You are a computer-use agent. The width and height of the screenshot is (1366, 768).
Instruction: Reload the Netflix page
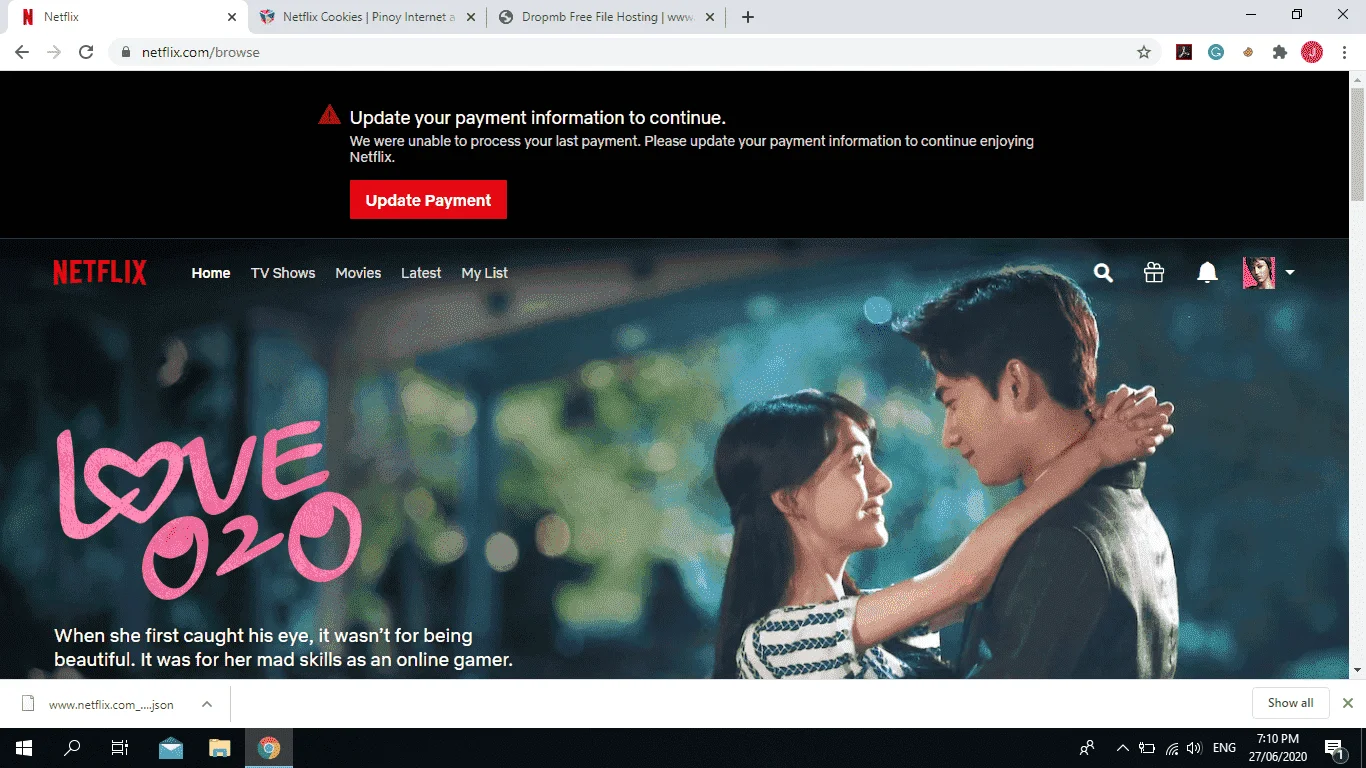point(86,52)
